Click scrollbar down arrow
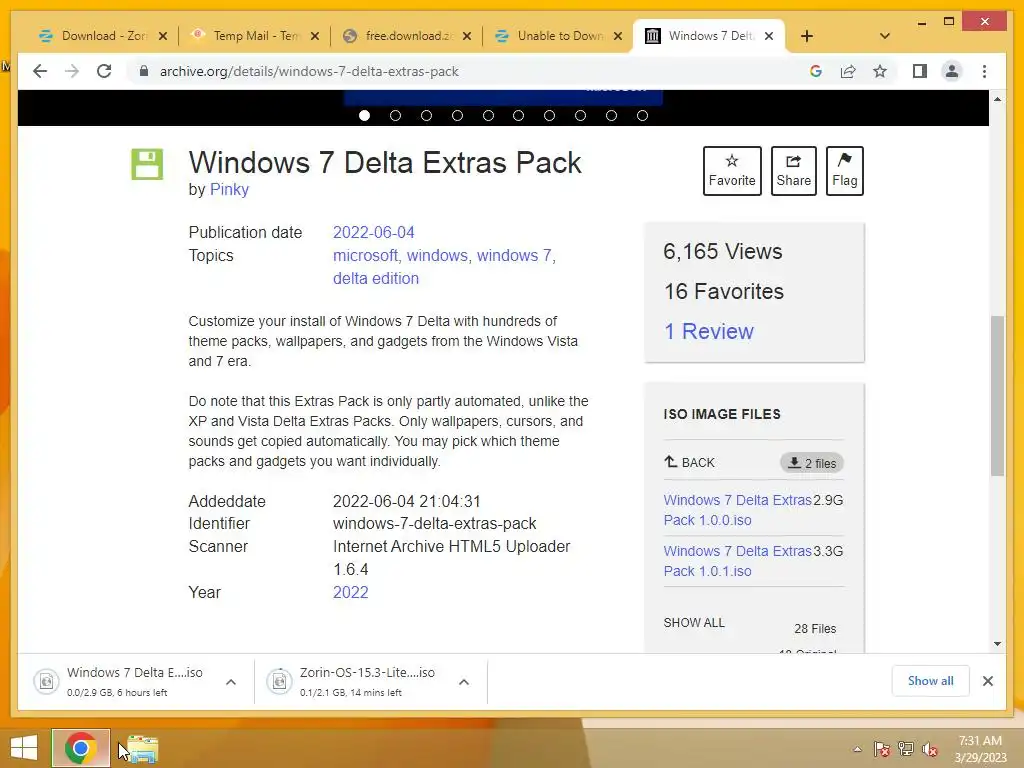Viewport: 1024px width, 768px height. (997, 644)
